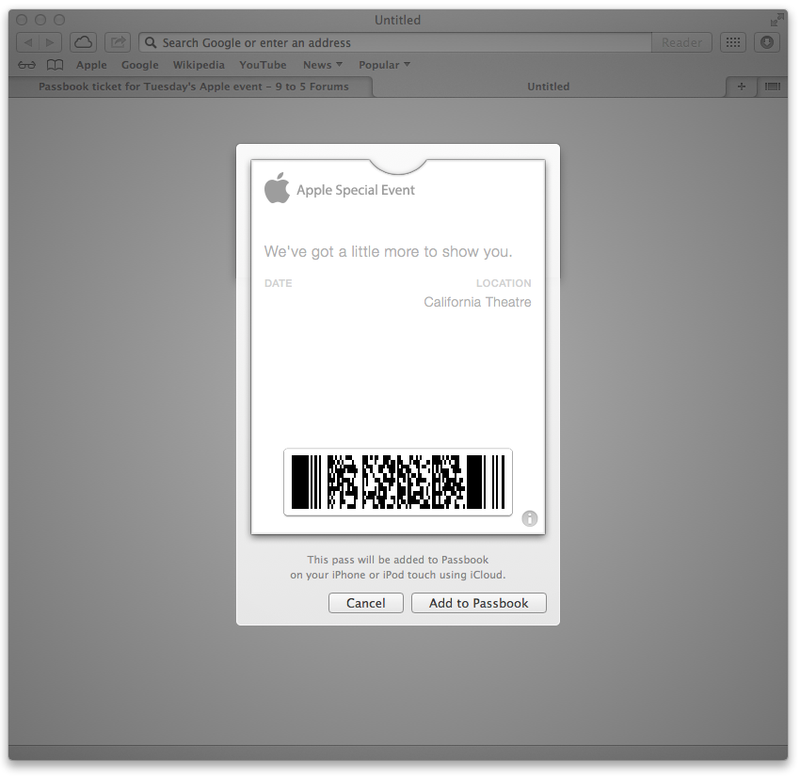
Task: Switch to the Passbook ticket tab
Action: tap(193, 87)
